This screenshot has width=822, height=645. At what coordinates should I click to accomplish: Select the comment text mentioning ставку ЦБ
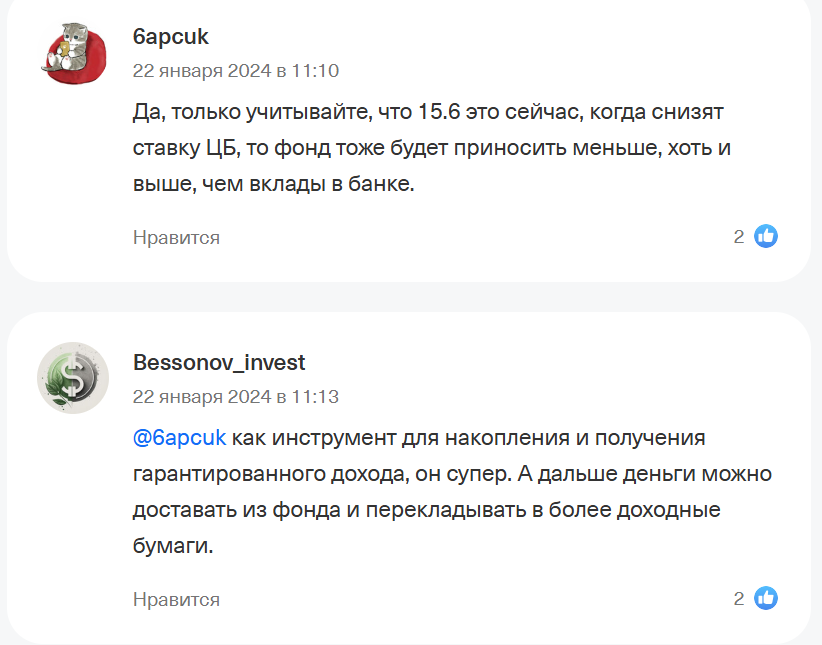click(x=430, y=146)
